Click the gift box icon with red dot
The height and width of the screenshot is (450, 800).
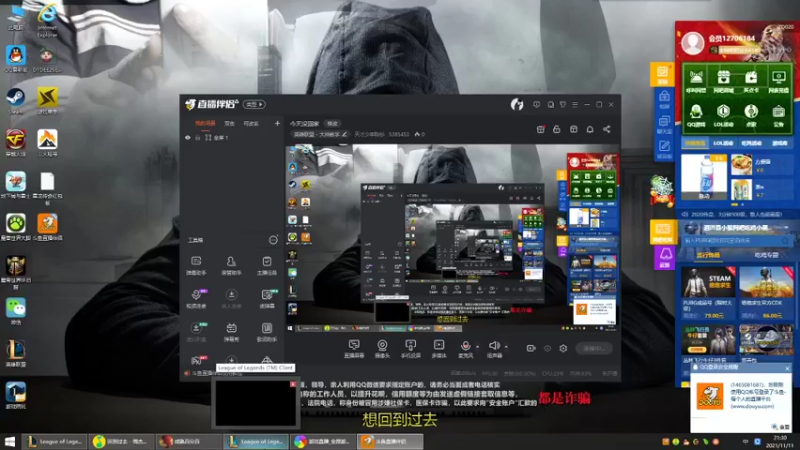tap(540, 130)
